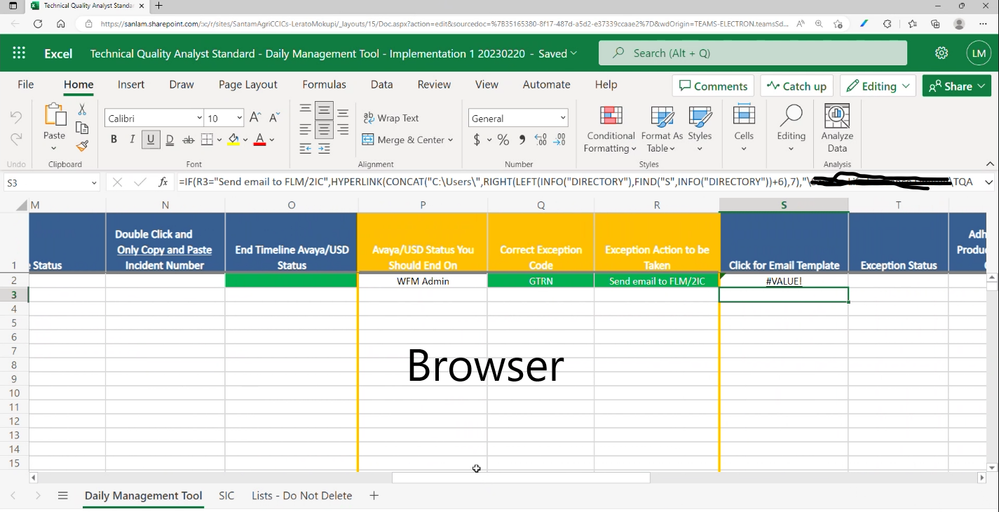This screenshot has width=999, height=512.
Task: Add page to browser favorites
Action: 838,24
